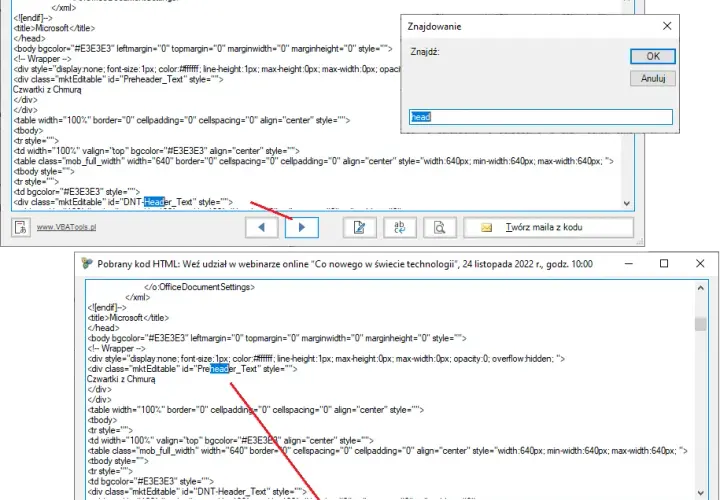Viewport: 720px width, 500px height.
Task: Click the '<body bgcolor="#E3E3E3"' line in lower window
Action: [277, 338]
